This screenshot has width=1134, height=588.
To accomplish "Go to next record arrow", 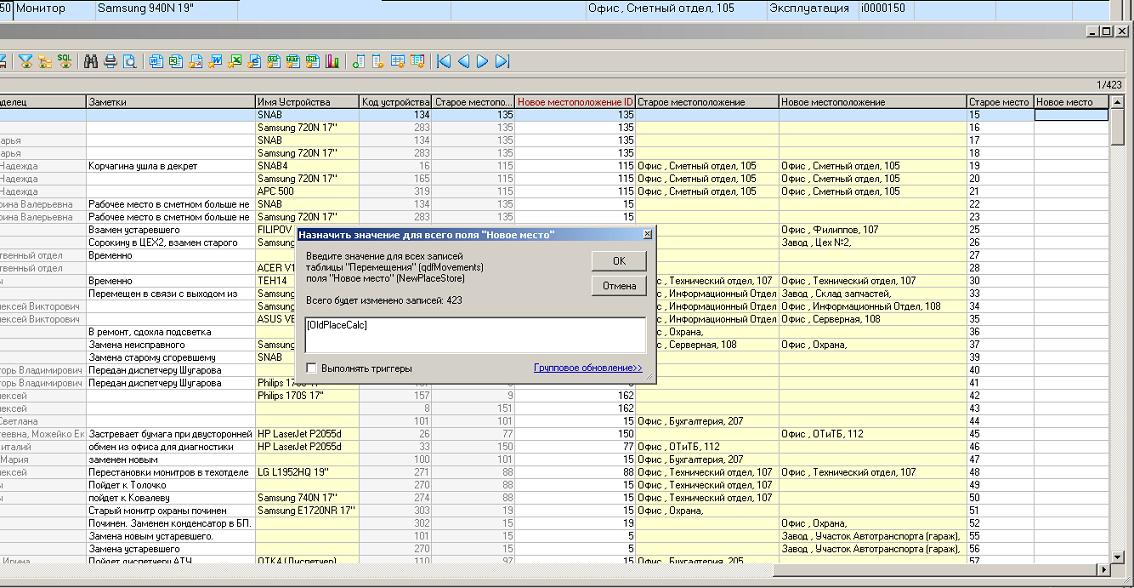I will click(x=482, y=62).
